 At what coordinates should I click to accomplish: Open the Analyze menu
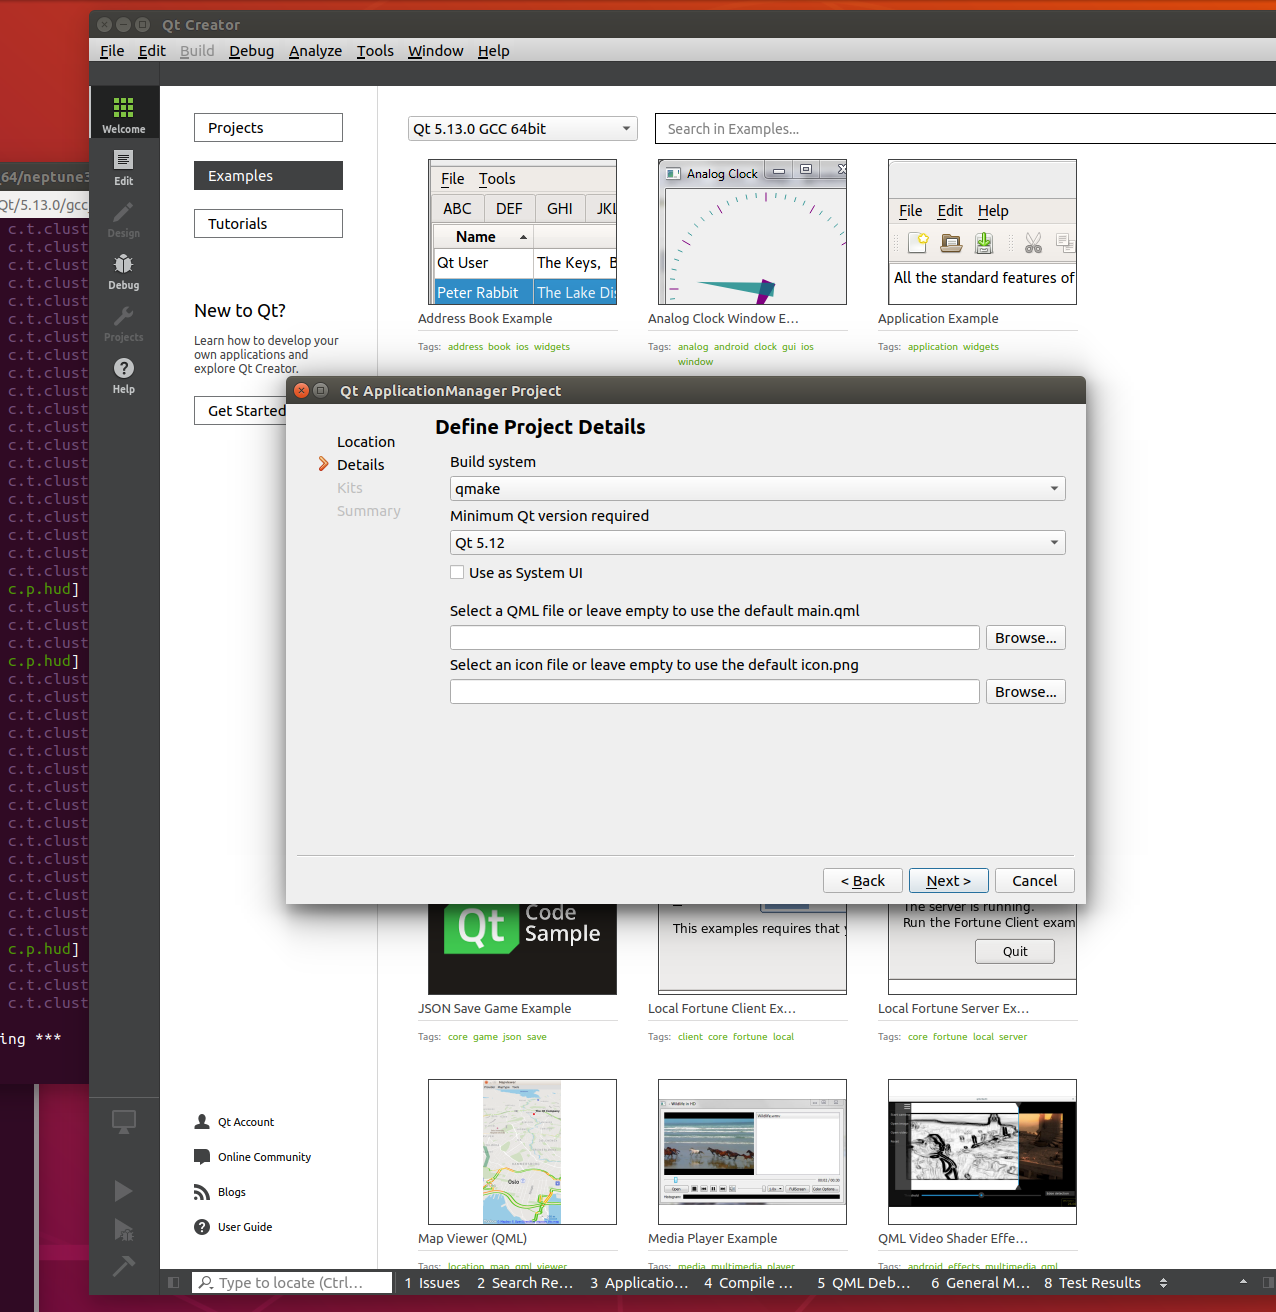(315, 51)
